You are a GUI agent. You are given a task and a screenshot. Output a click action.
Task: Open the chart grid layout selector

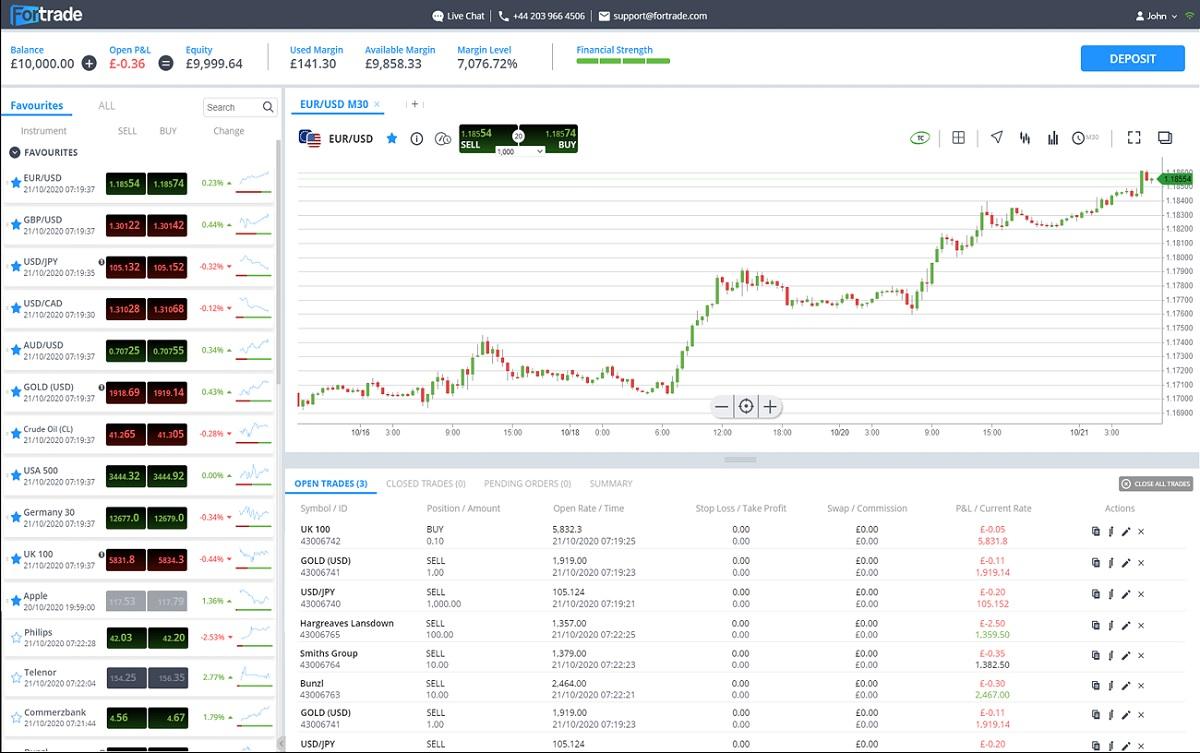point(958,137)
